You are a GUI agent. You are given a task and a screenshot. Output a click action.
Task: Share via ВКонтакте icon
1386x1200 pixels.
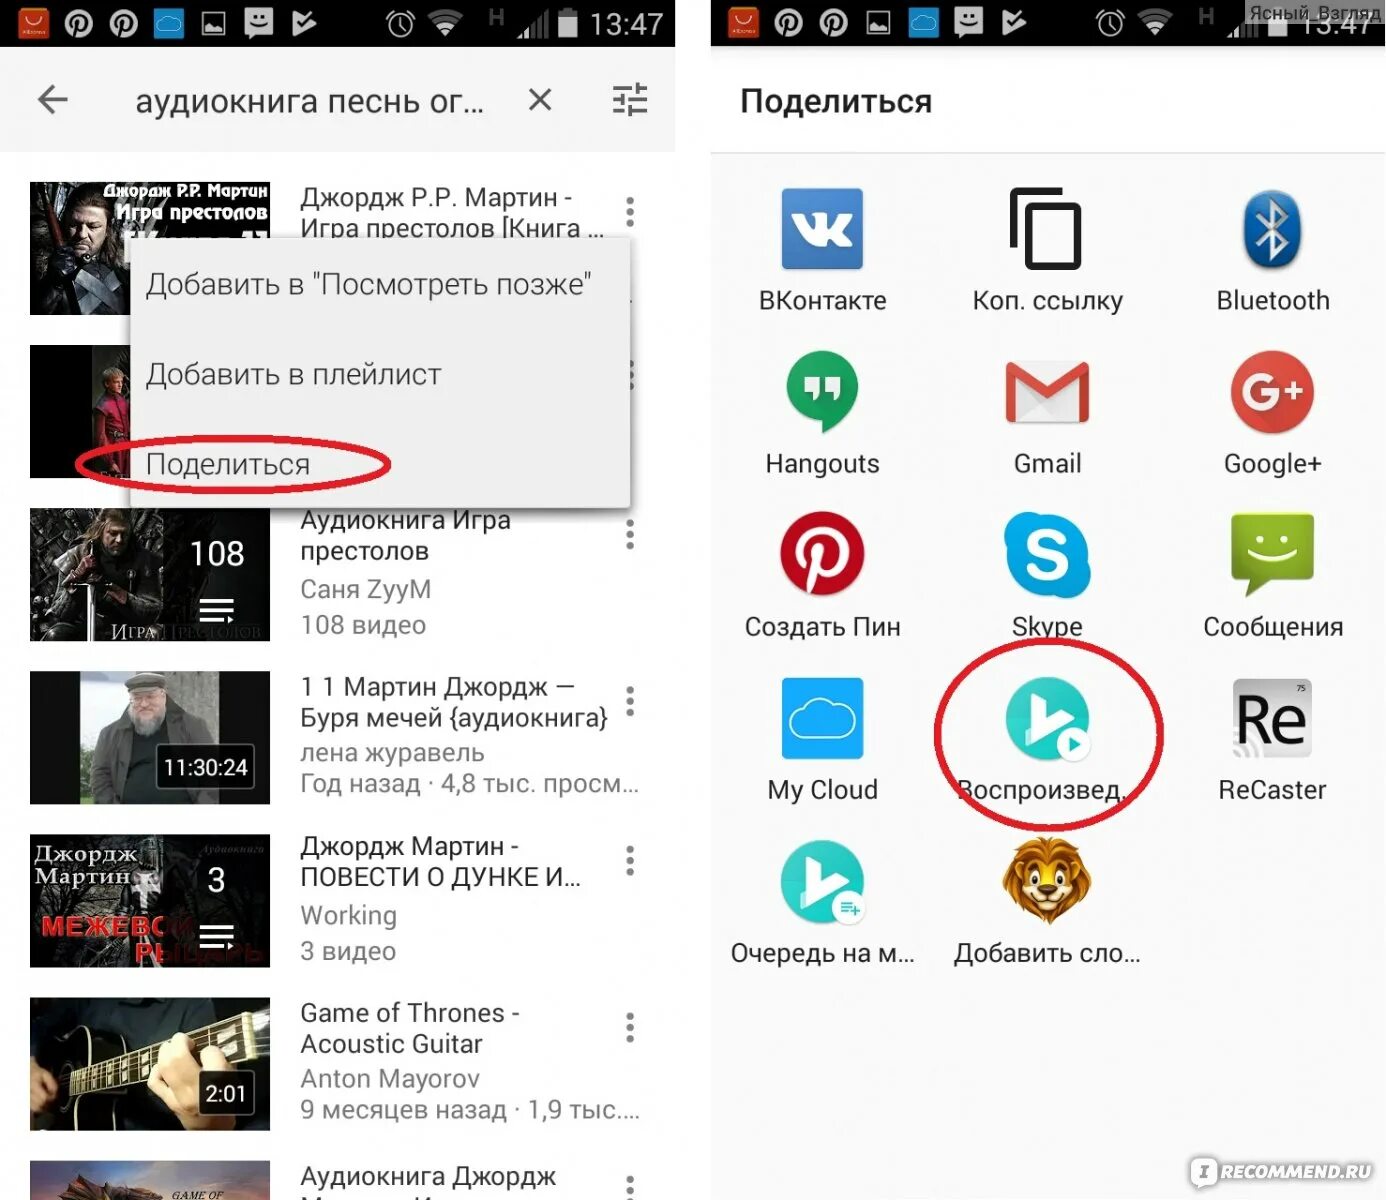(822, 229)
